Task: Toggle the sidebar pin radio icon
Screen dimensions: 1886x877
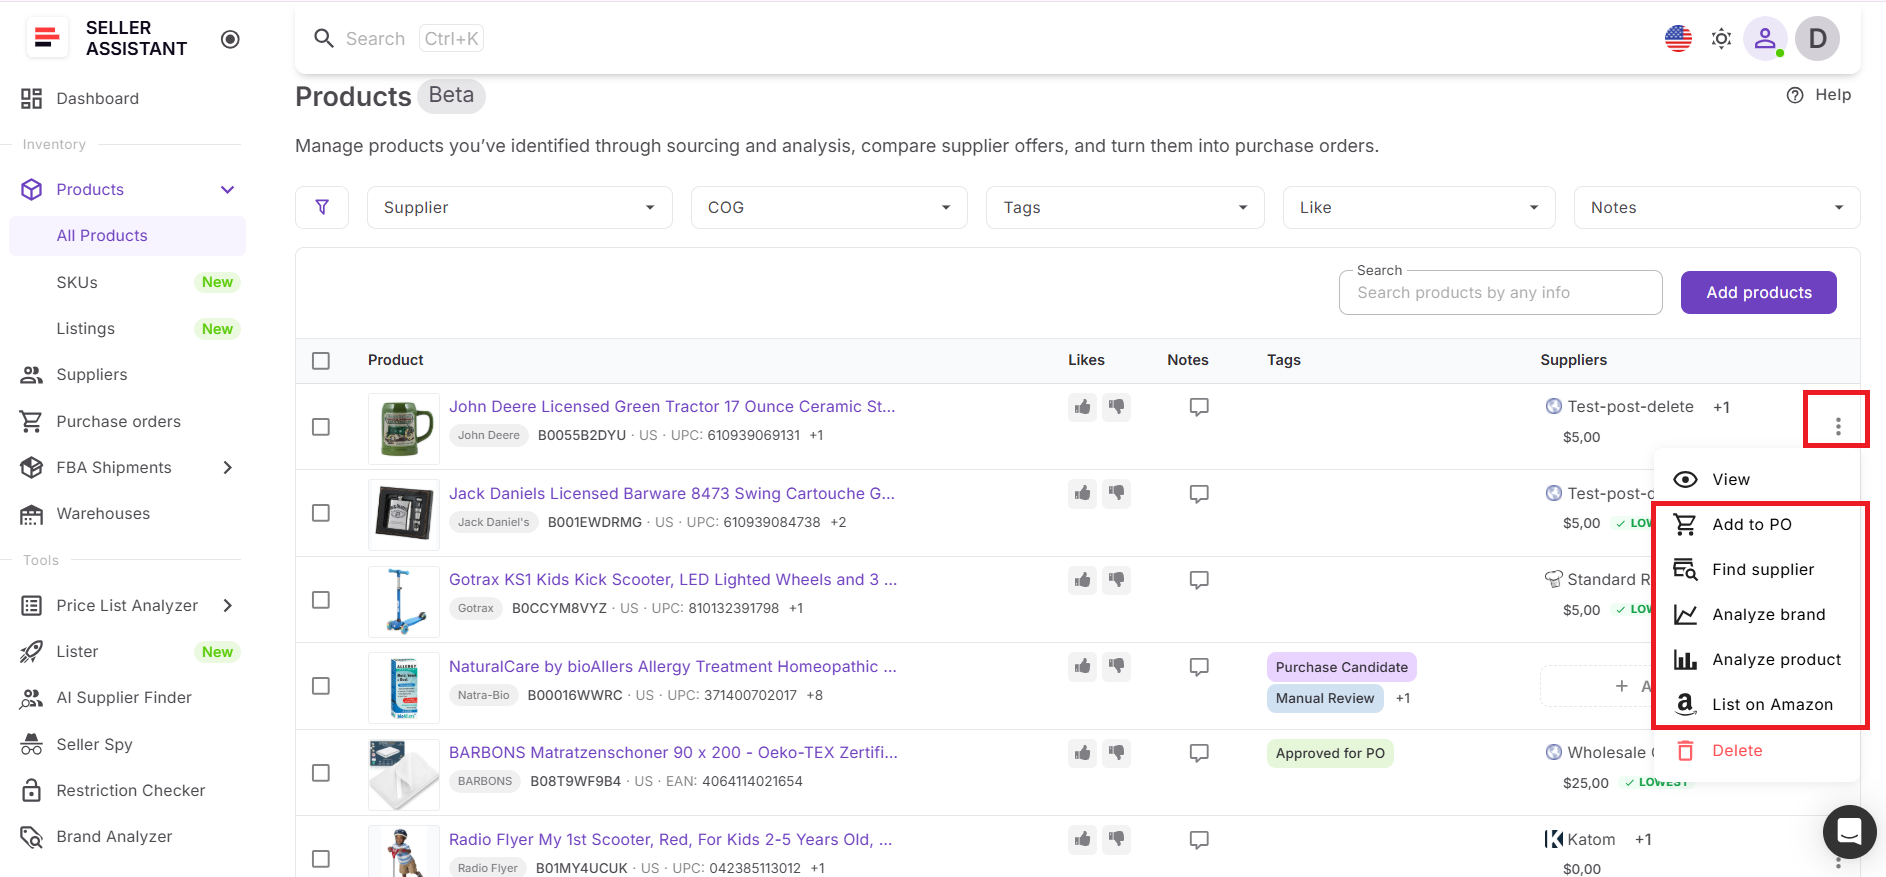Action: (230, 39)
